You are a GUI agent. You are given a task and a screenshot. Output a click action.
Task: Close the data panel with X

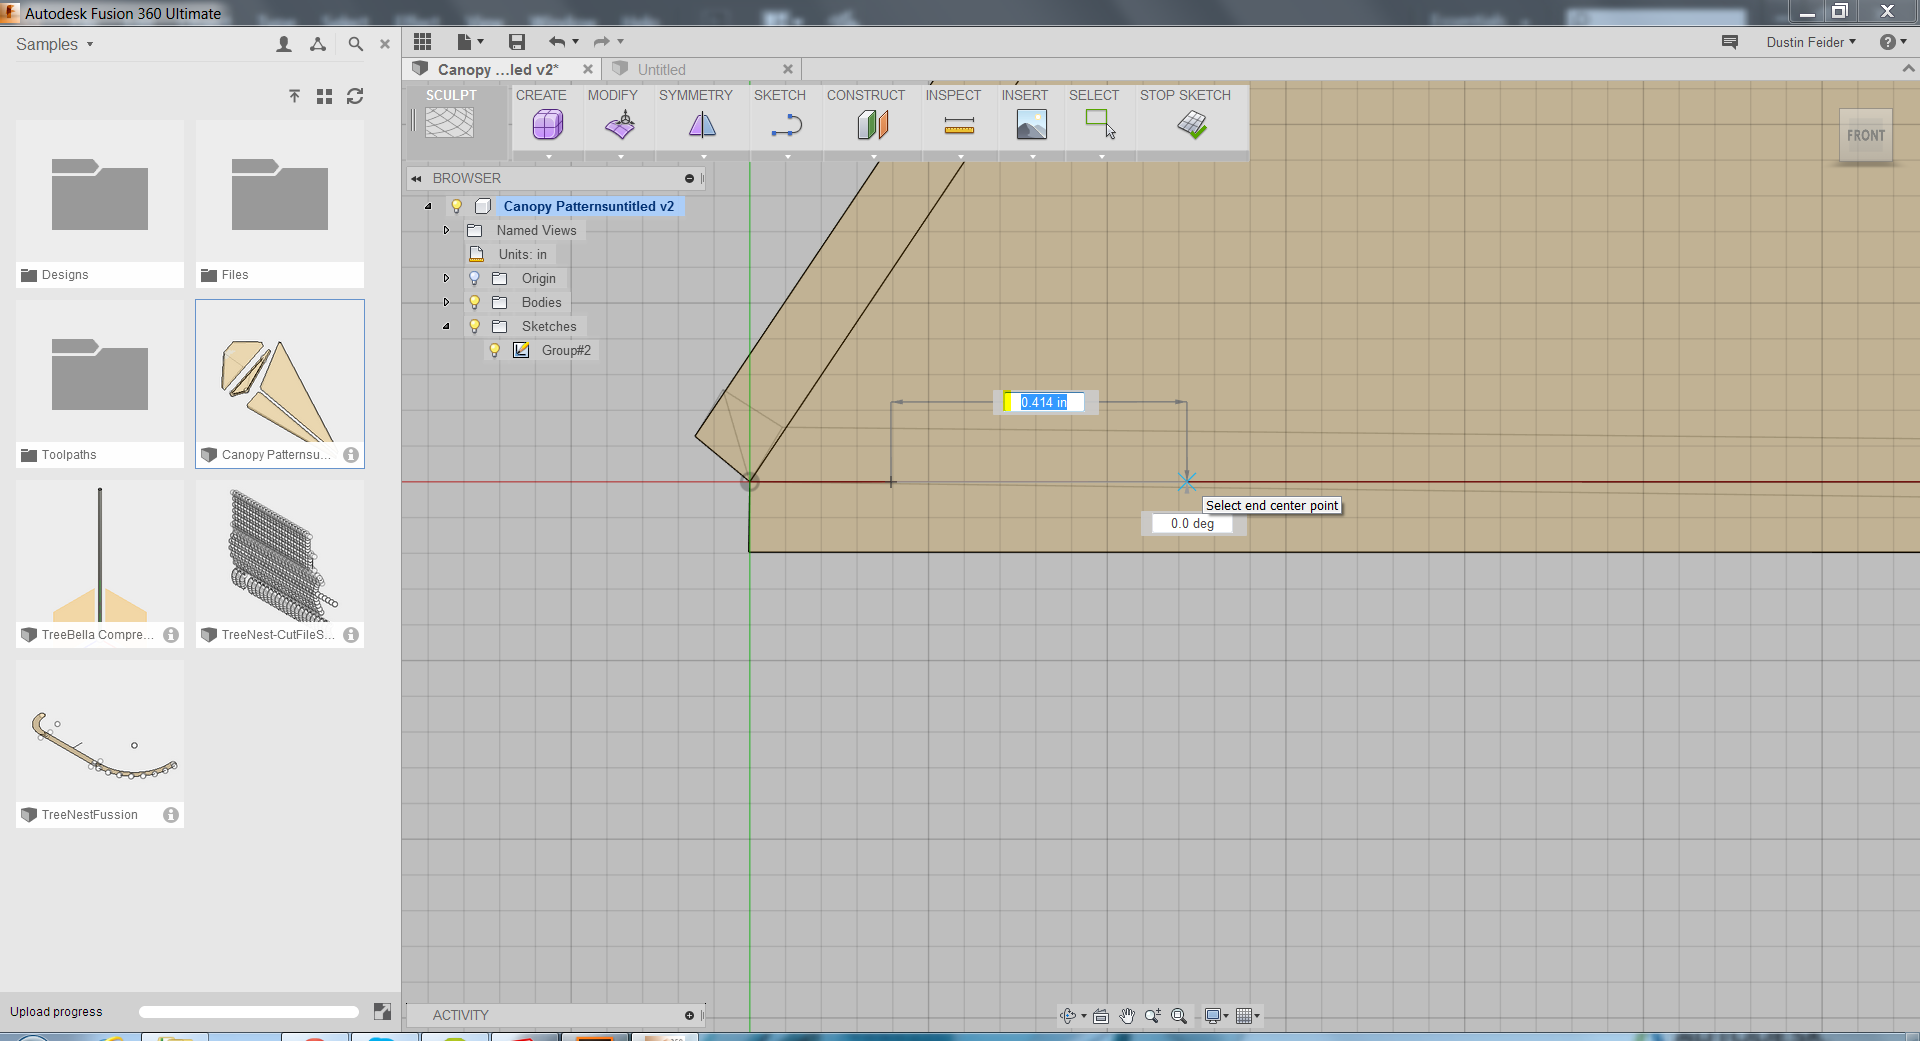click(x=385, y=44)
